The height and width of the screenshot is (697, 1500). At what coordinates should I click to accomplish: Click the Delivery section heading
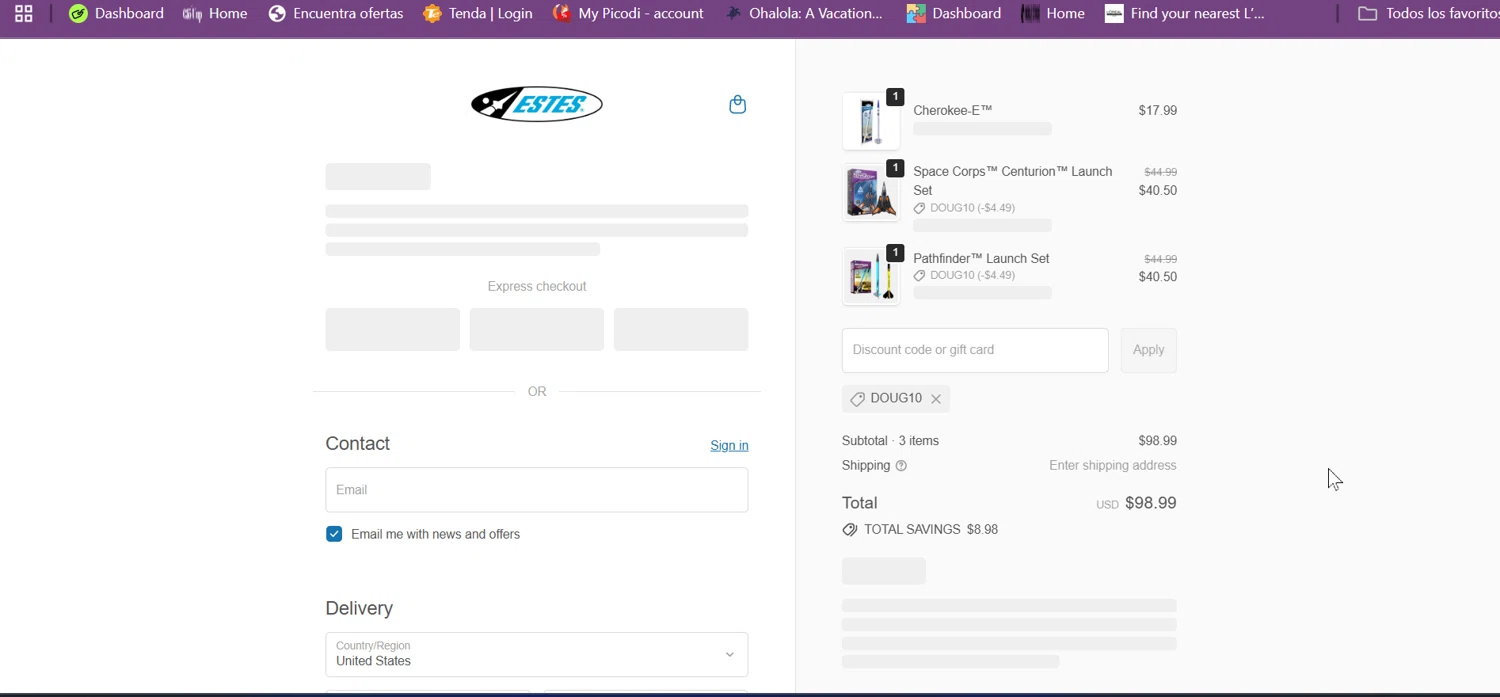[359, 609]
